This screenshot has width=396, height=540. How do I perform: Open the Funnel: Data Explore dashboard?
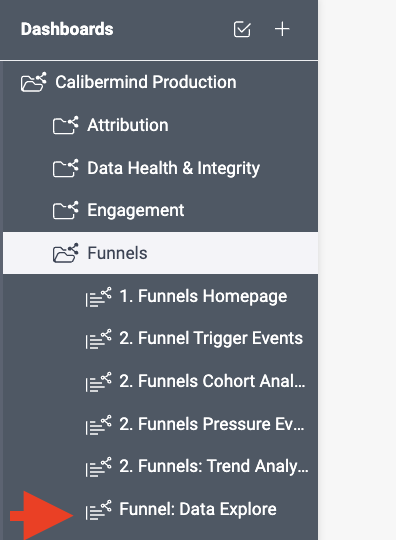coord(198,509)
